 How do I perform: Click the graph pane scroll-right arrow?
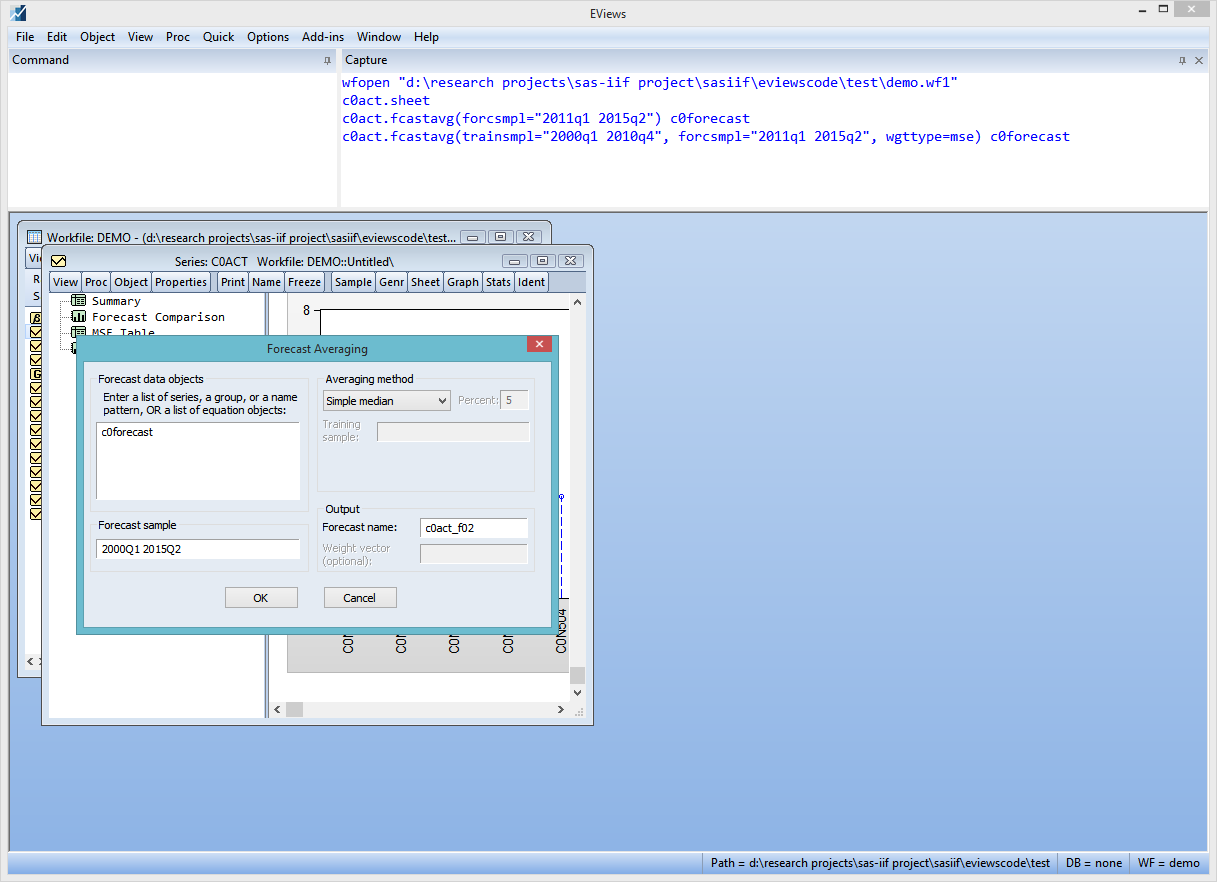pyautogui.click(x=561, y=709)
